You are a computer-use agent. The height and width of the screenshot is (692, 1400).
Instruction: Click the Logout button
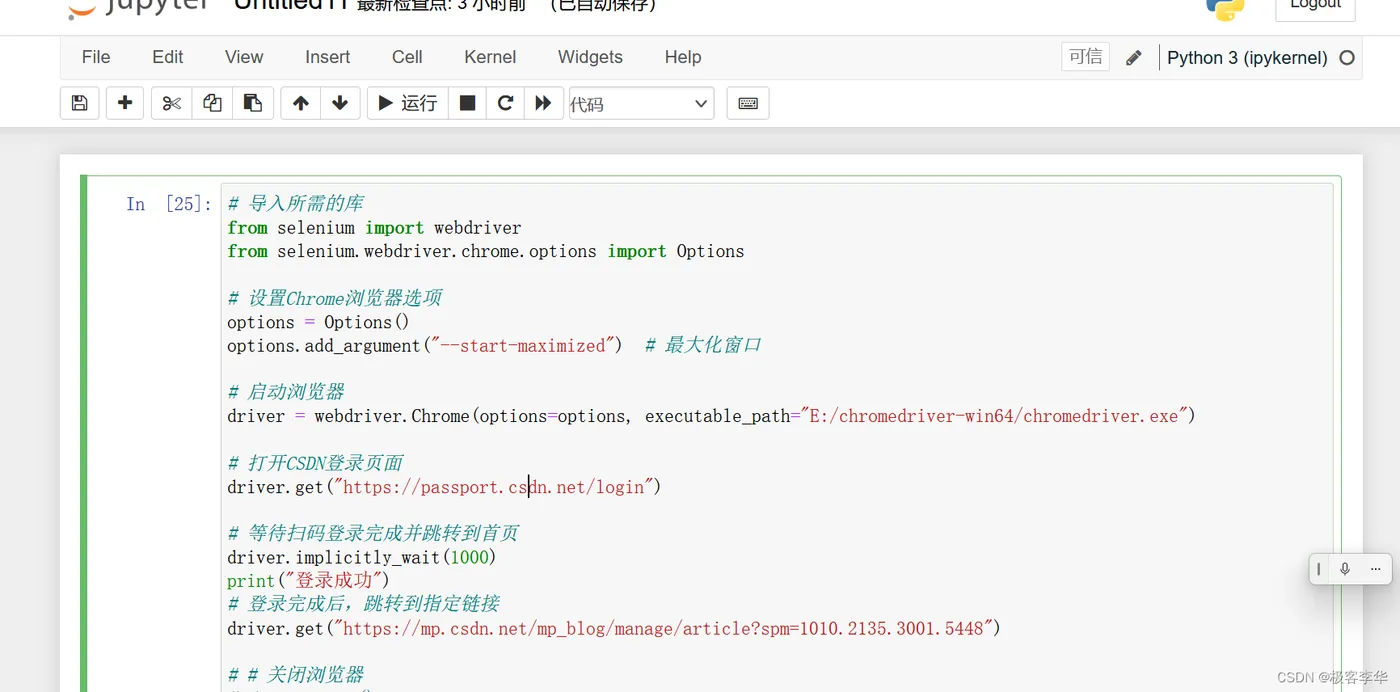tap(1314, 5)
